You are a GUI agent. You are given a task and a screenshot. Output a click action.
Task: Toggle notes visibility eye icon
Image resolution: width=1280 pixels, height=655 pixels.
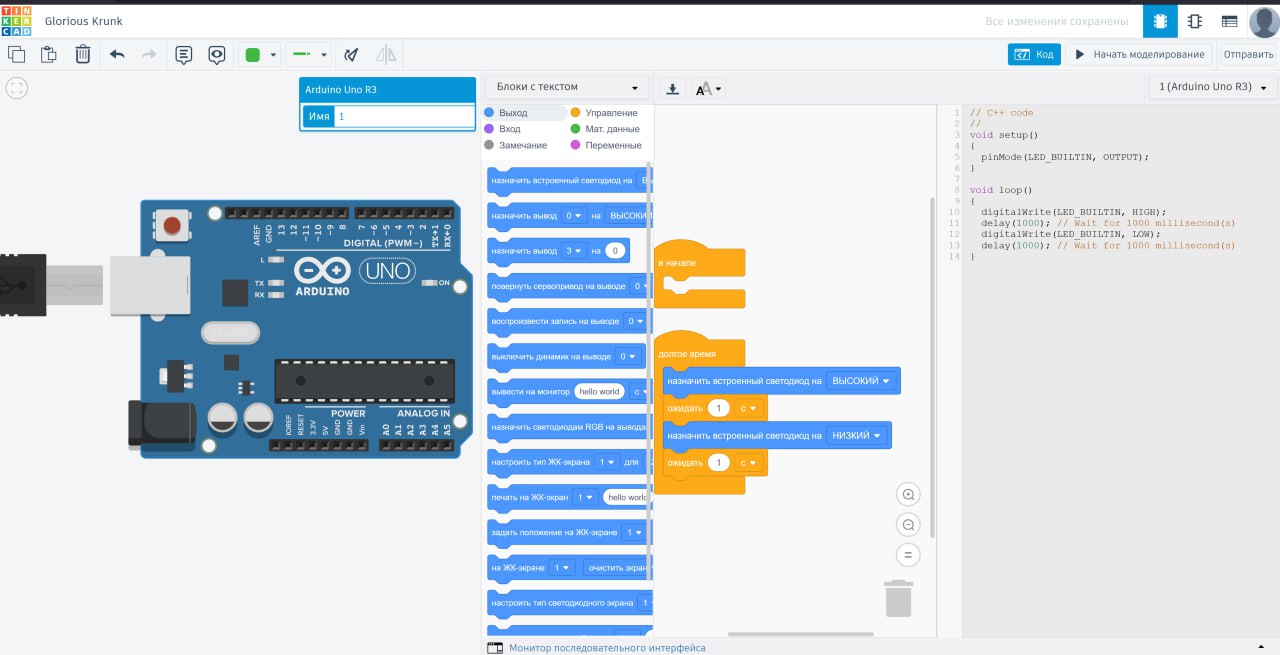pos(216,55)
